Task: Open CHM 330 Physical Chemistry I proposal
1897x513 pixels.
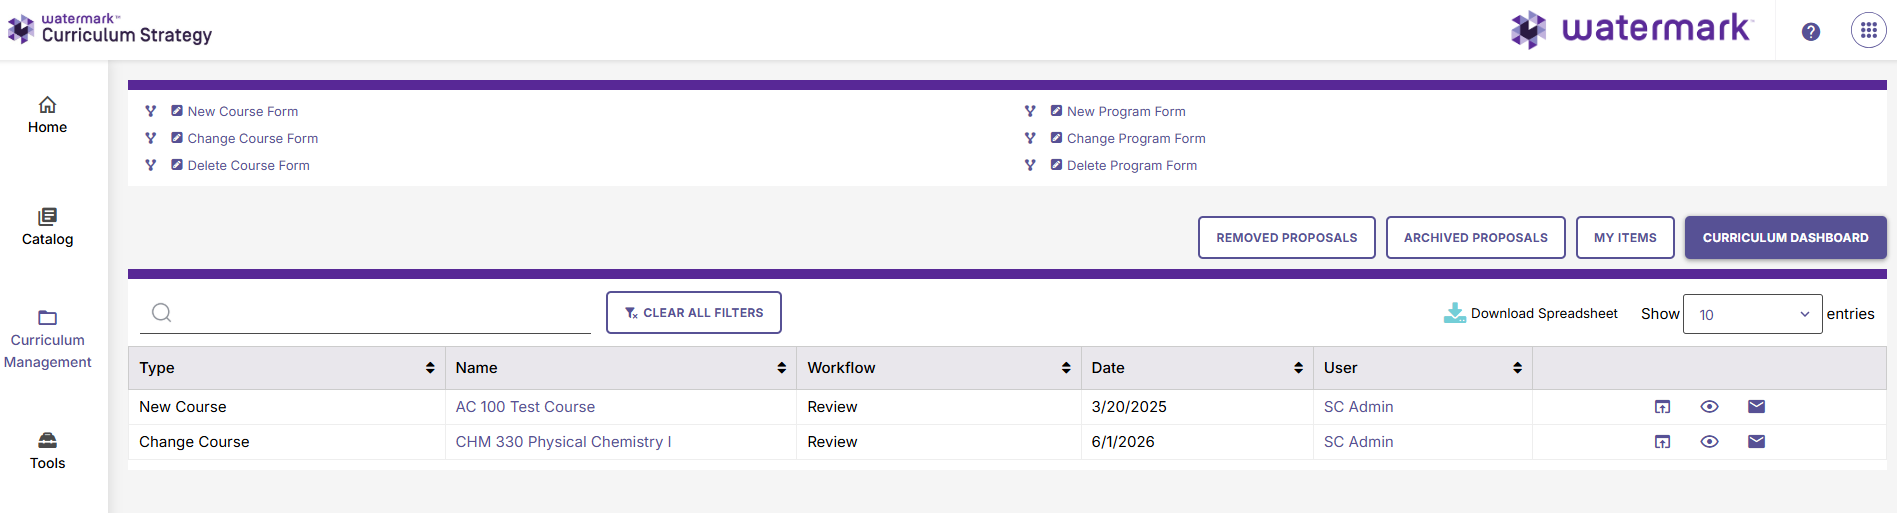Action: click(x=563, y=442)
